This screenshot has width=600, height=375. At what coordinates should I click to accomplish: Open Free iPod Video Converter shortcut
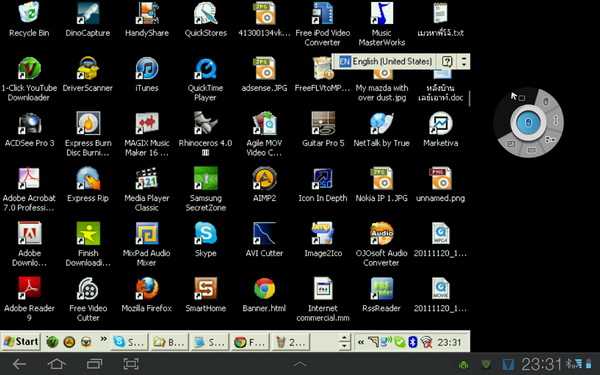pos(323,24)
